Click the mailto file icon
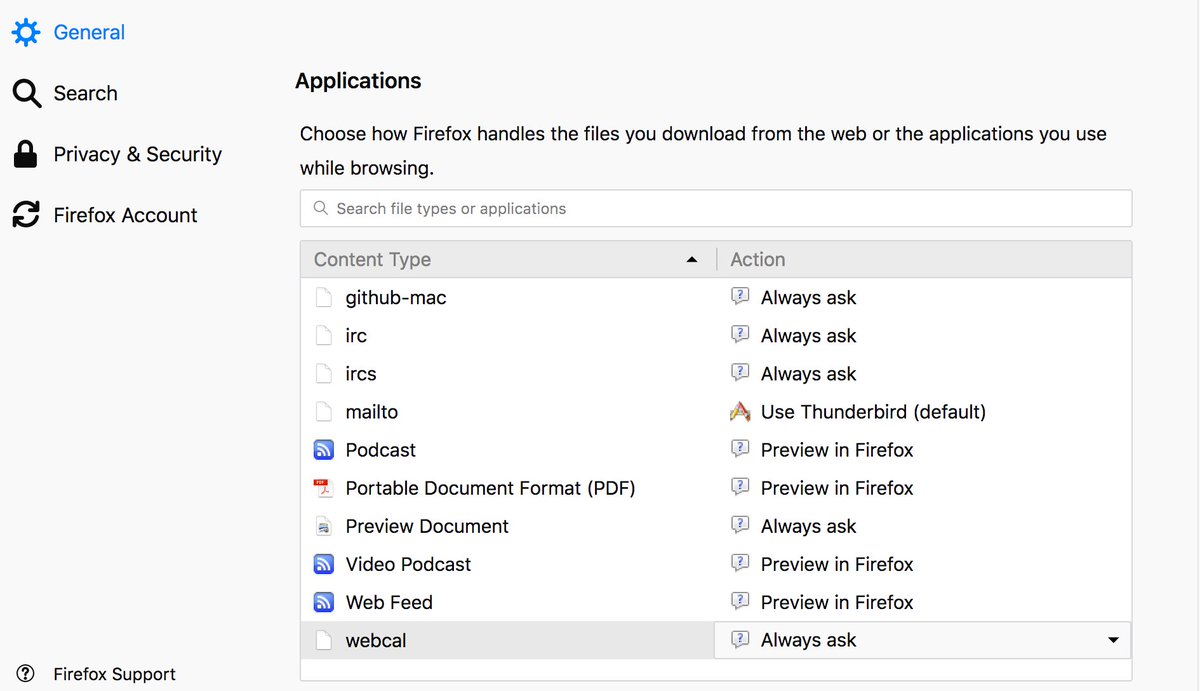The image size is (1200, 691). click(323, 412)
